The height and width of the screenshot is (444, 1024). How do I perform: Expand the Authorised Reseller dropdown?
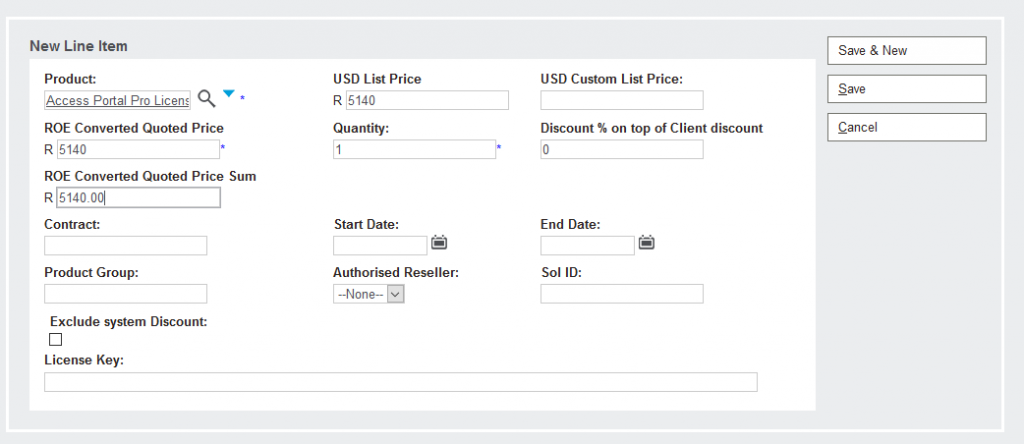(x=369, y=294)
